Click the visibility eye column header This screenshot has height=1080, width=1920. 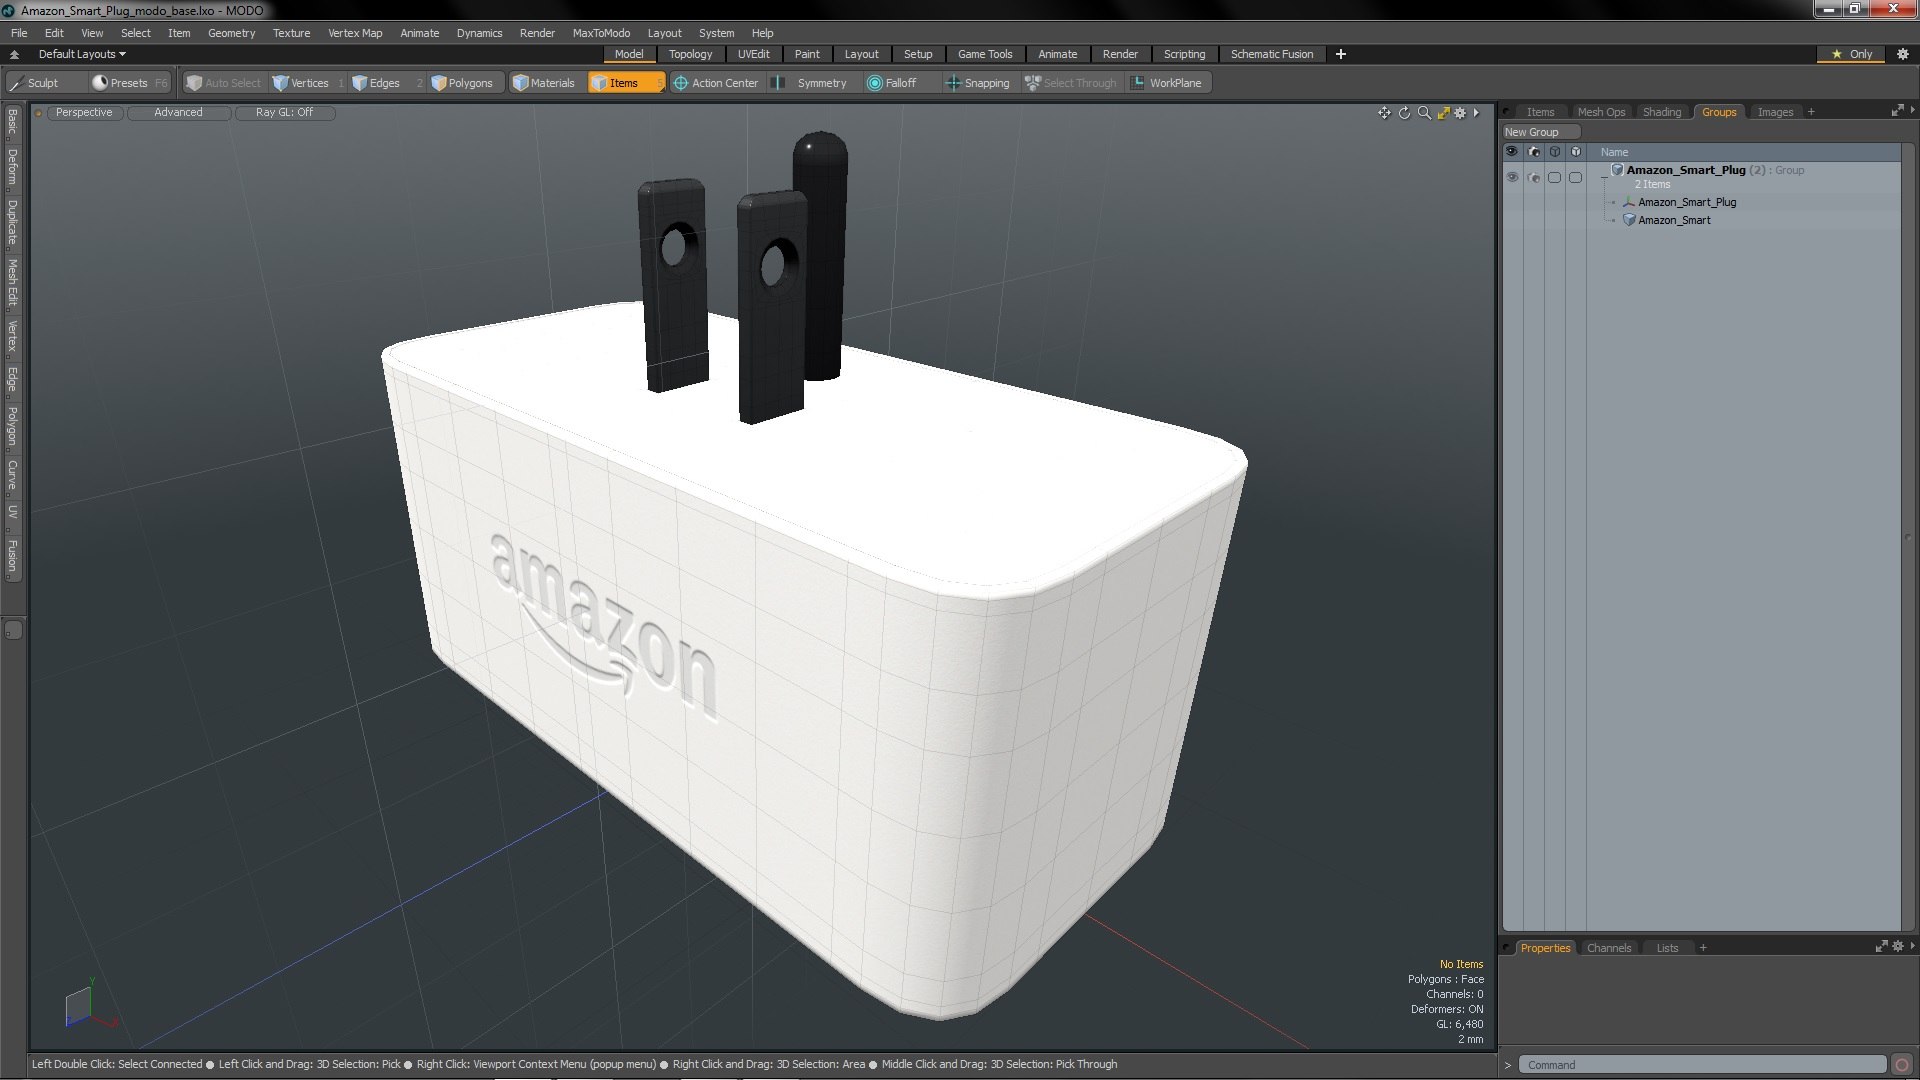tap(1512, 152)
